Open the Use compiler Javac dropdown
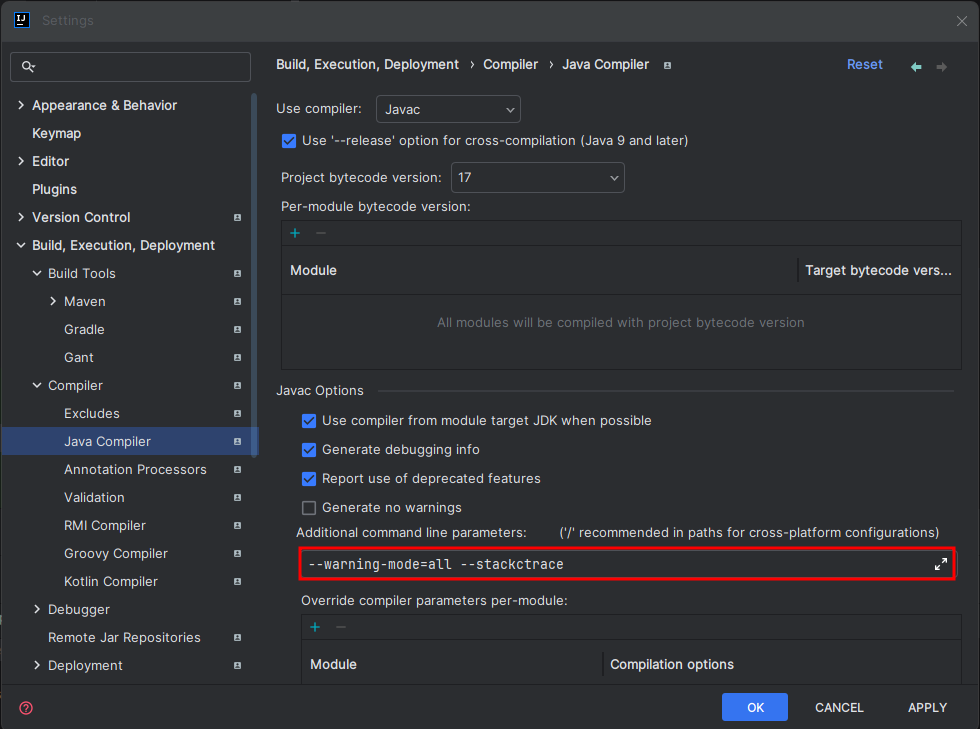Image resolution: width=980 pixels, height=729 pixels. (x=448, y=109)
